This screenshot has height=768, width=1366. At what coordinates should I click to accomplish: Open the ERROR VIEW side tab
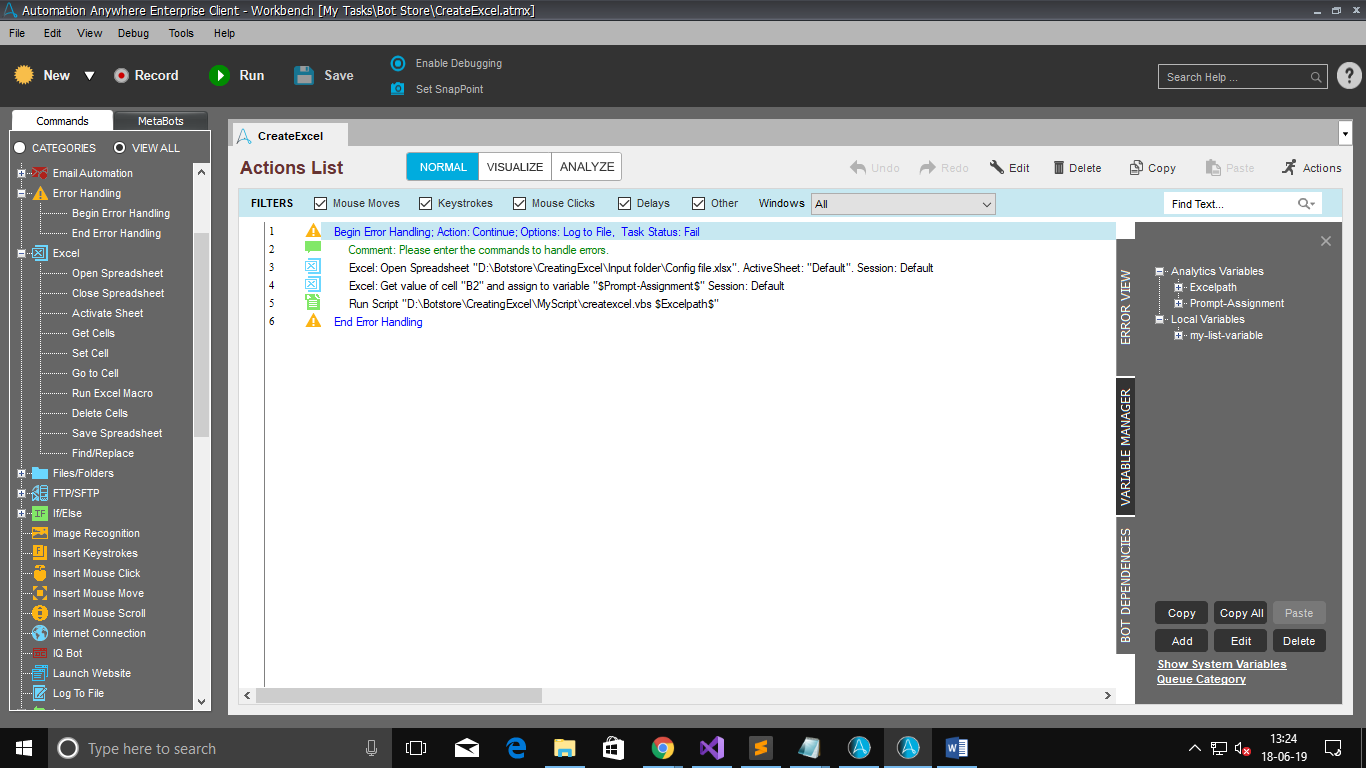tap(1125, 307)
